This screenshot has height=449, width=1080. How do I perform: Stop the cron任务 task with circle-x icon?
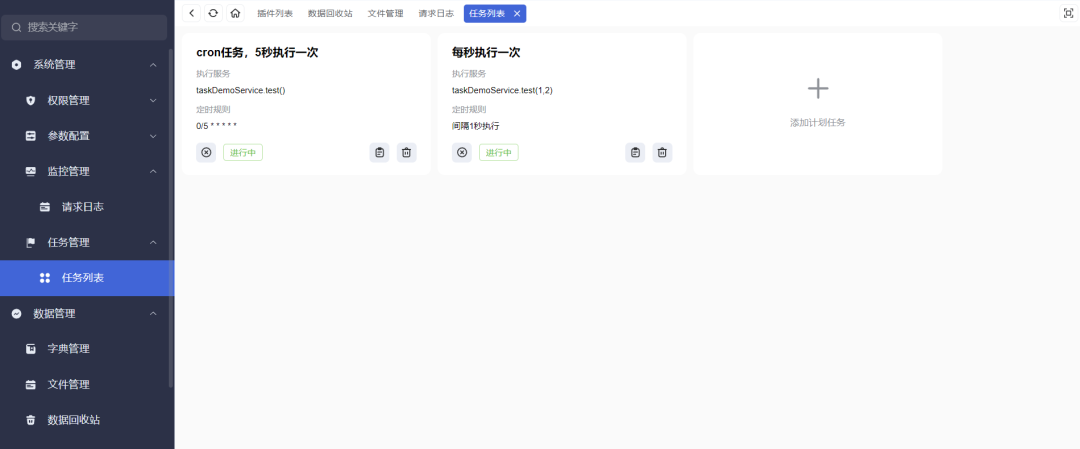tap(206, 153)
